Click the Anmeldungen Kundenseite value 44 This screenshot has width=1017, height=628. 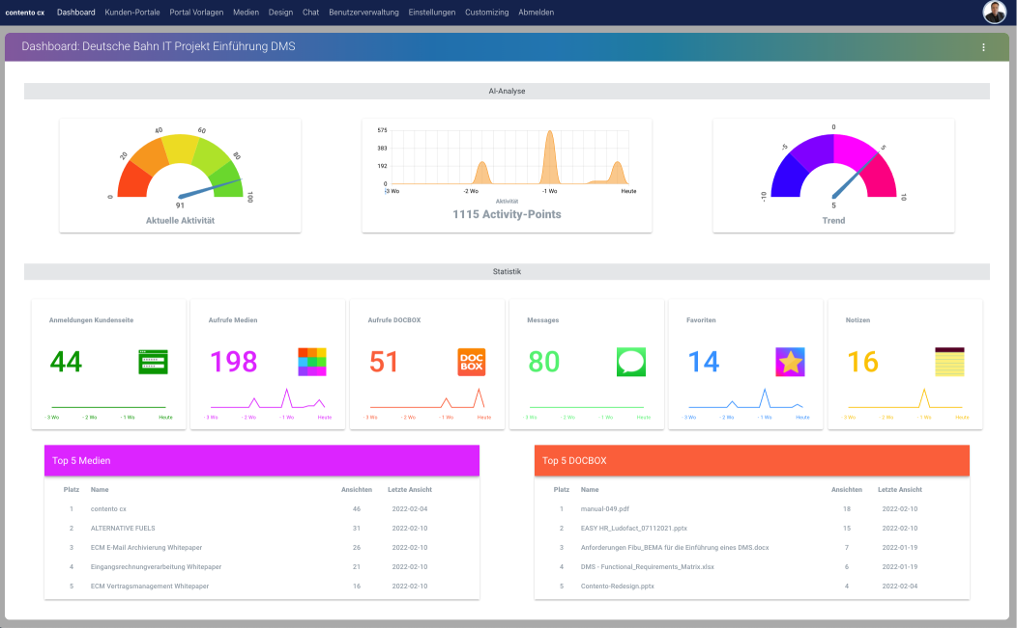point(66,361)
